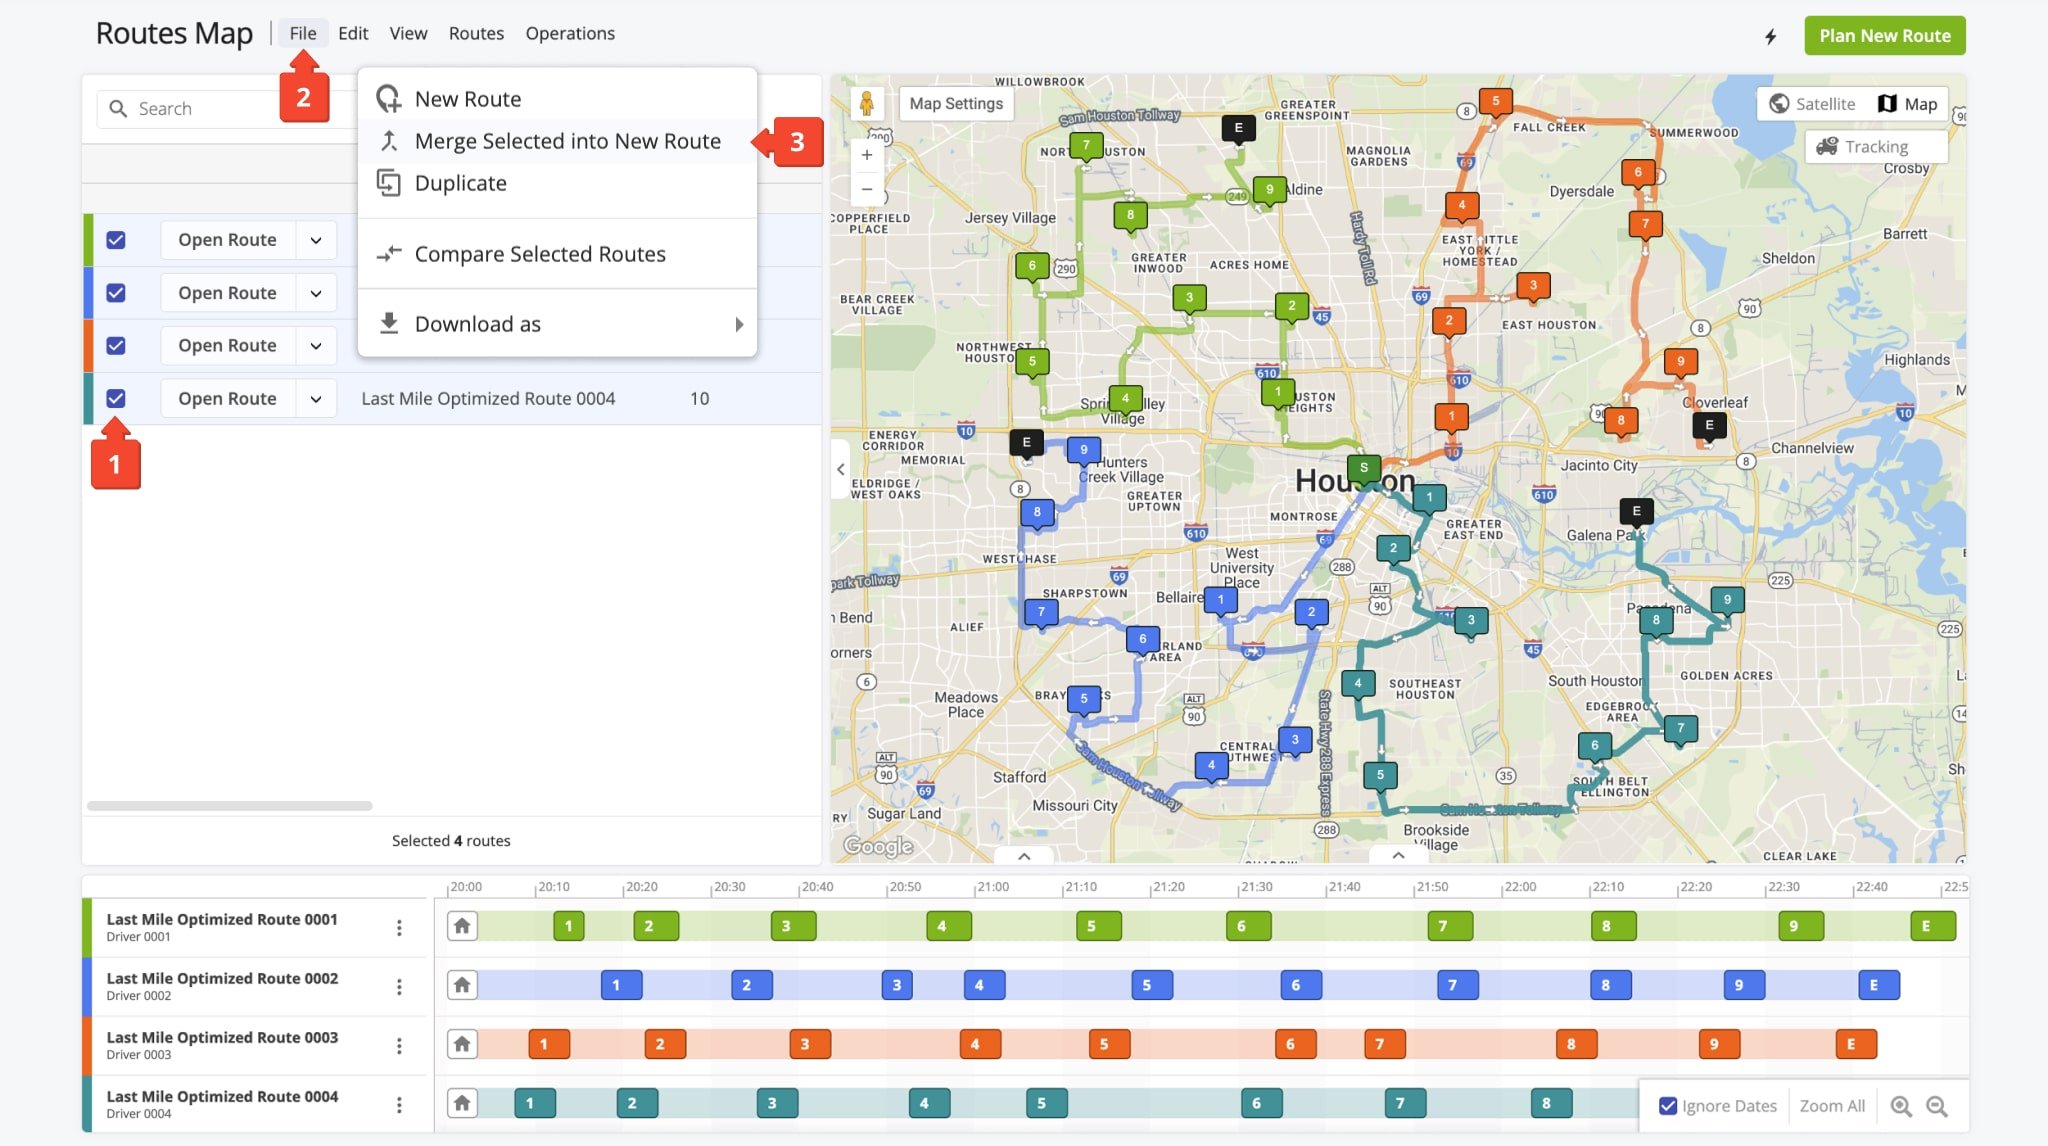
Task: Click the Compare Selected Routes icon
Action: 389,254
